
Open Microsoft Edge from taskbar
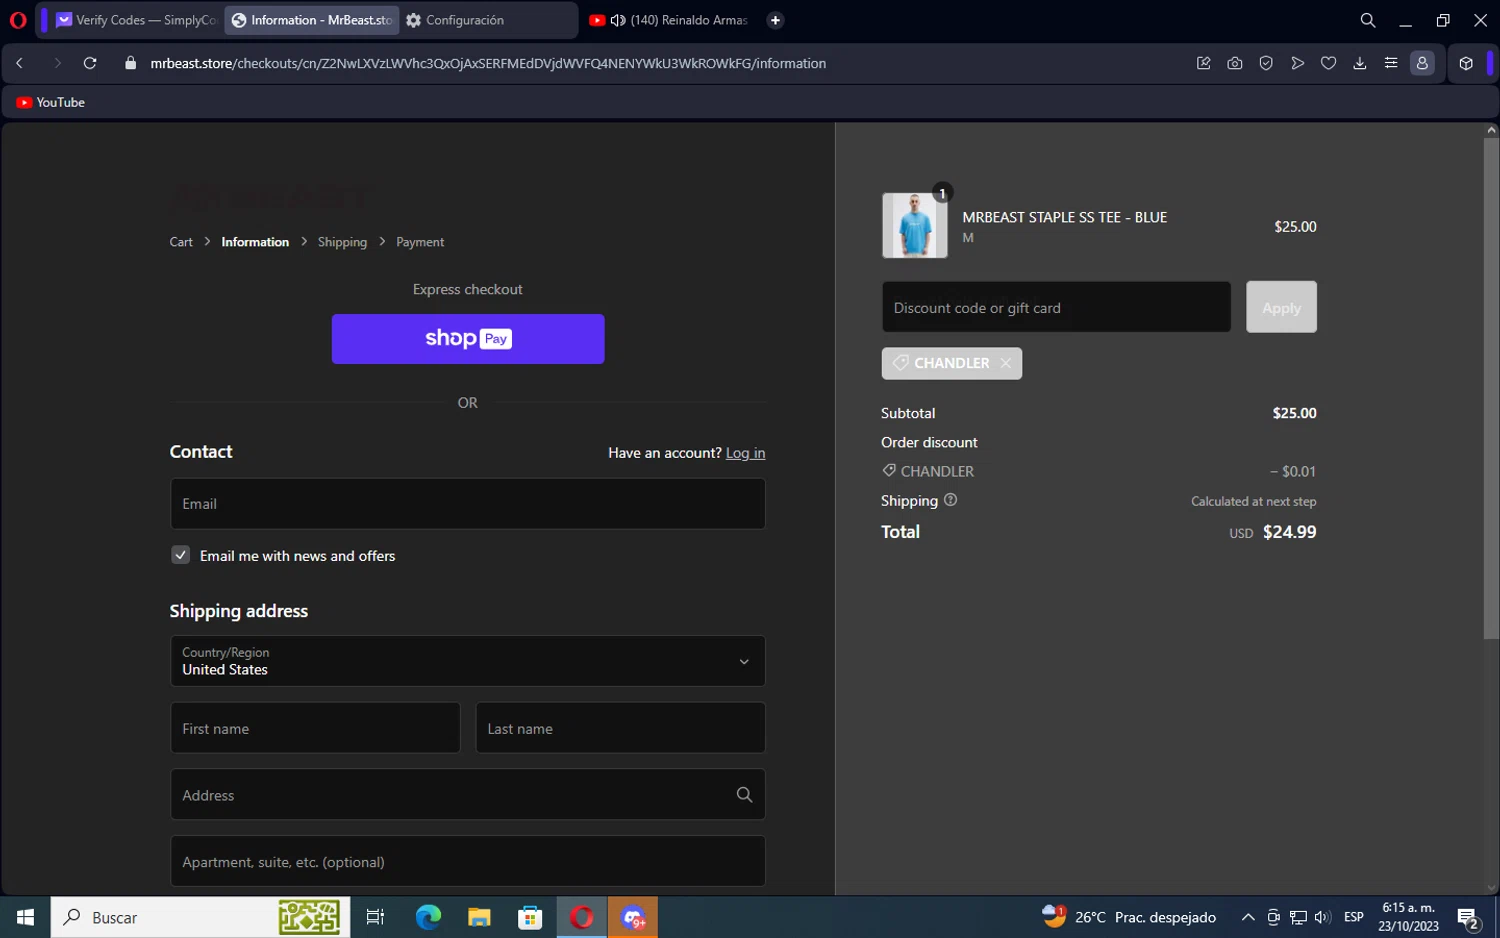(x=428, y=917)
